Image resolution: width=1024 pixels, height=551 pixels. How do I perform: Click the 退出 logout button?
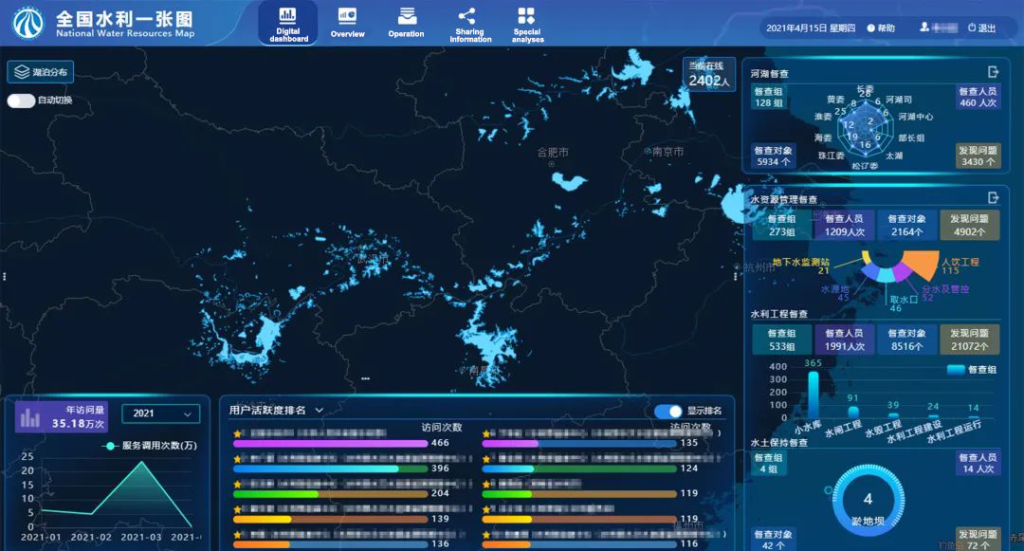[981, 28]
